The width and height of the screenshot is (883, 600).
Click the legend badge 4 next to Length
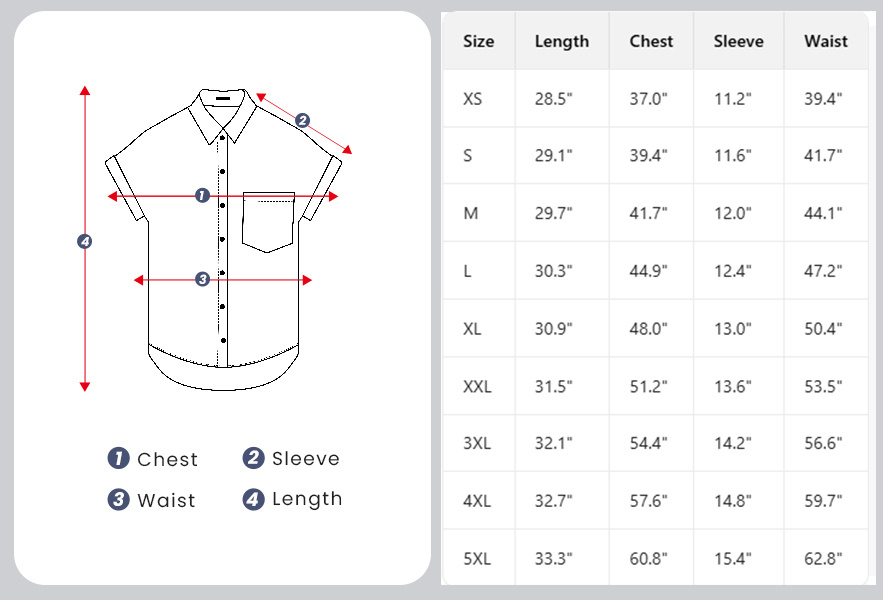253,499
